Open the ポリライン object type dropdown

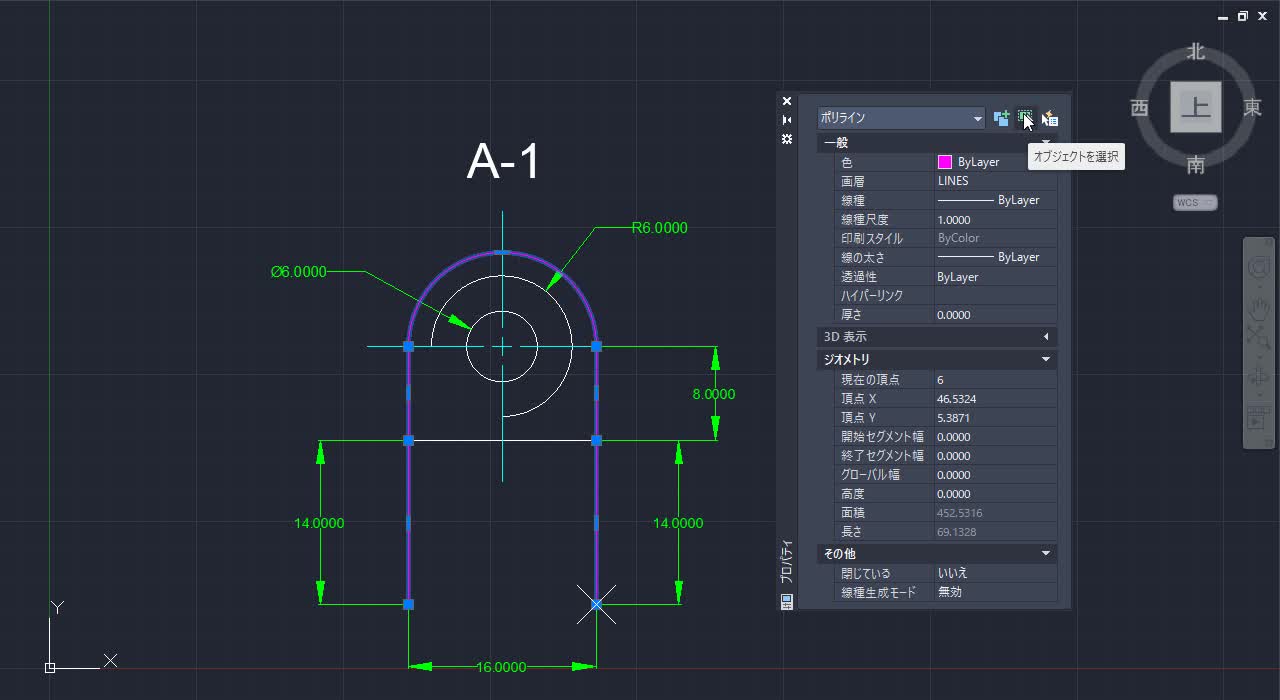(x=977, y=117)
